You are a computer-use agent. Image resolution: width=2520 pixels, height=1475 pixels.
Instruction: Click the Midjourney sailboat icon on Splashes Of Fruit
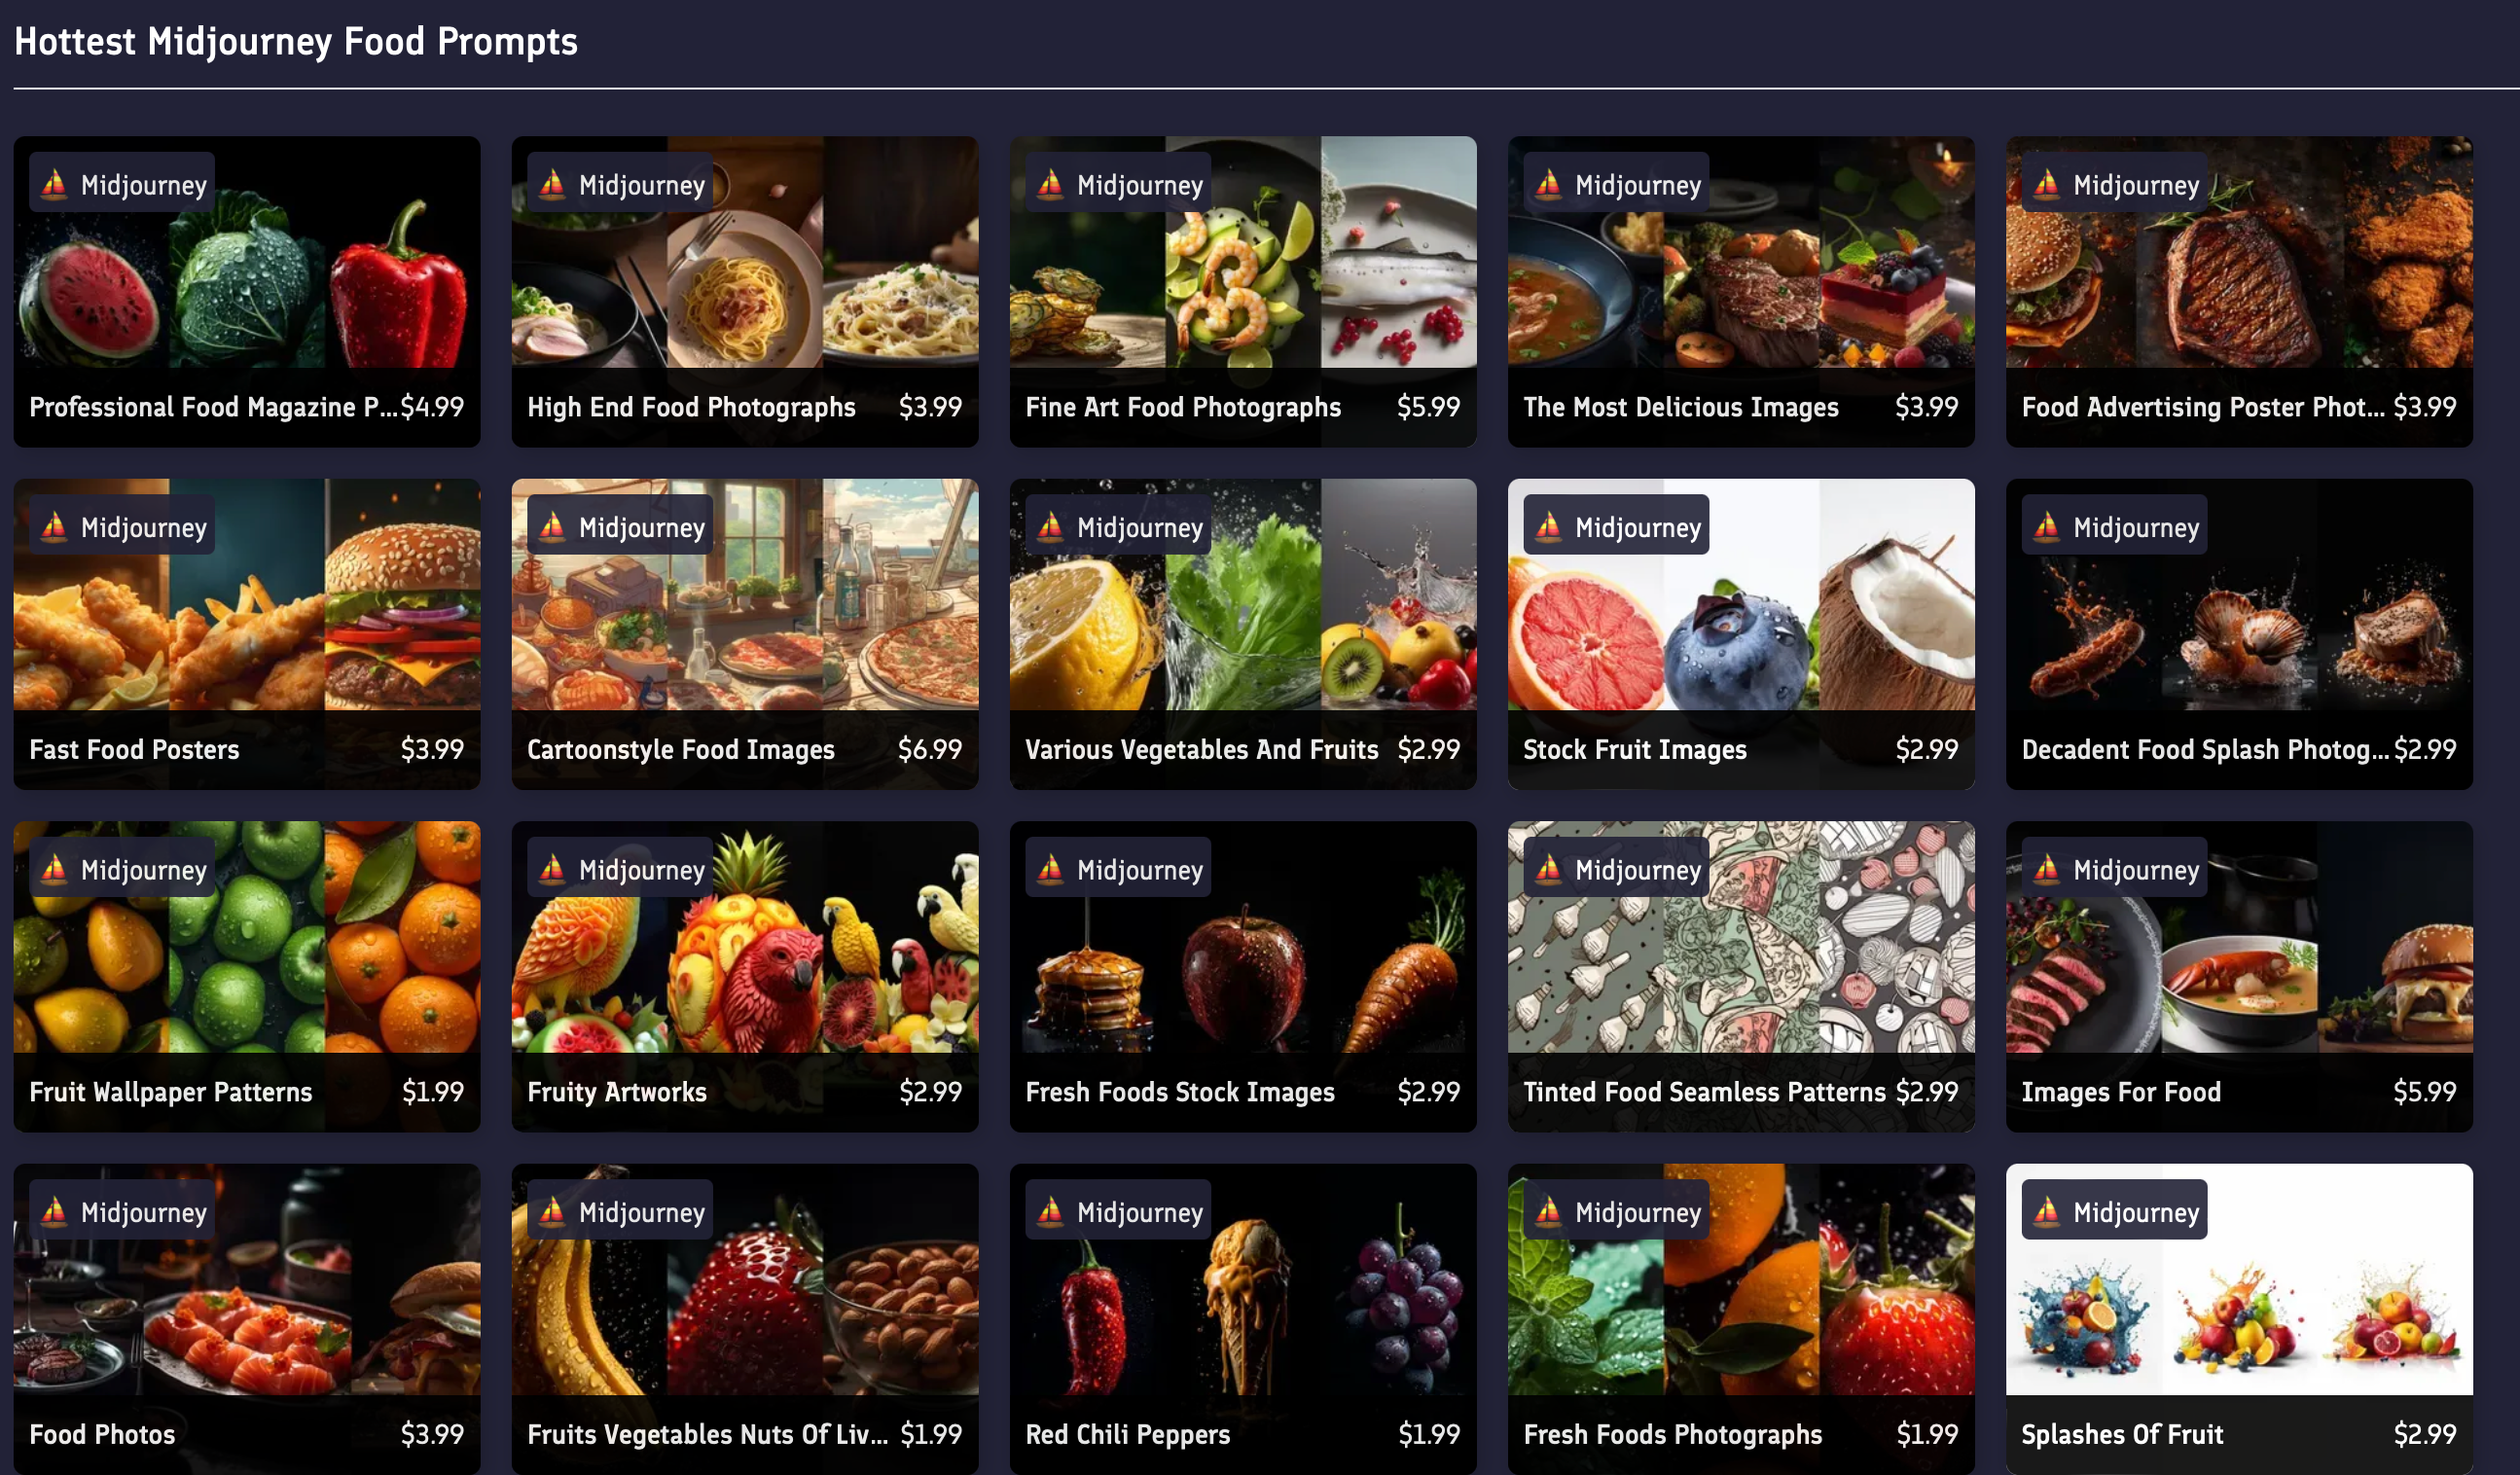pyautogui.click(x=2046, y=1211)
